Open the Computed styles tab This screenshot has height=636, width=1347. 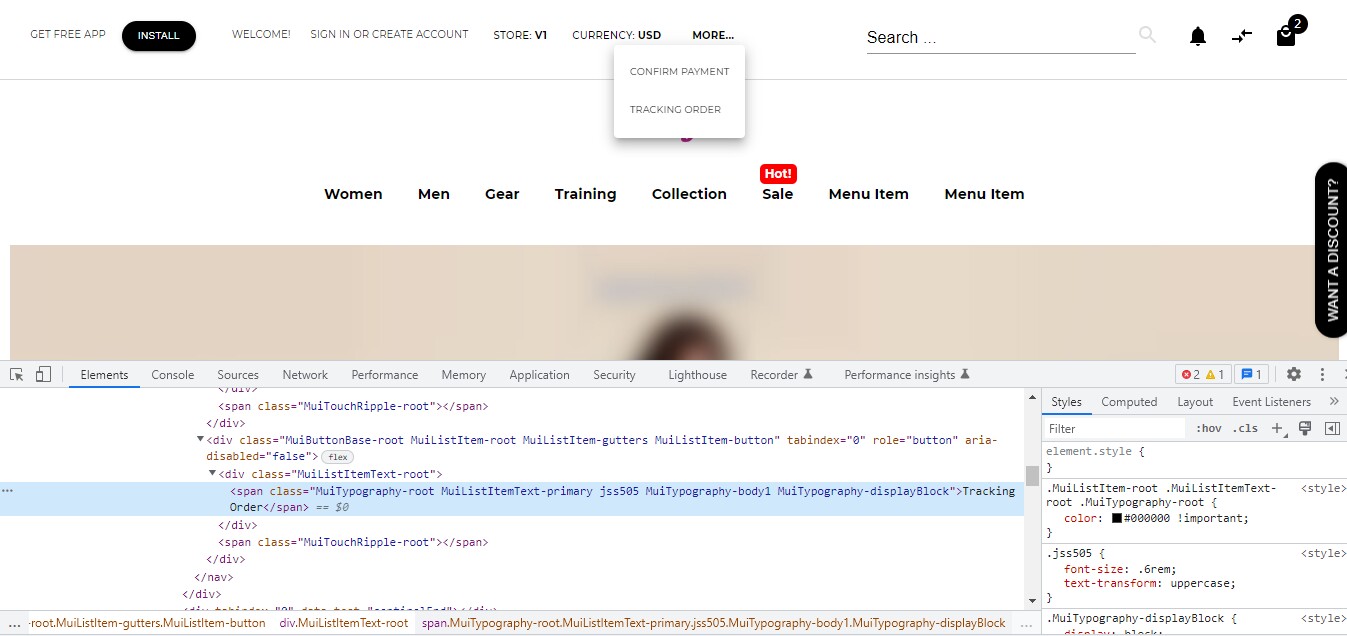point(1128,401)
